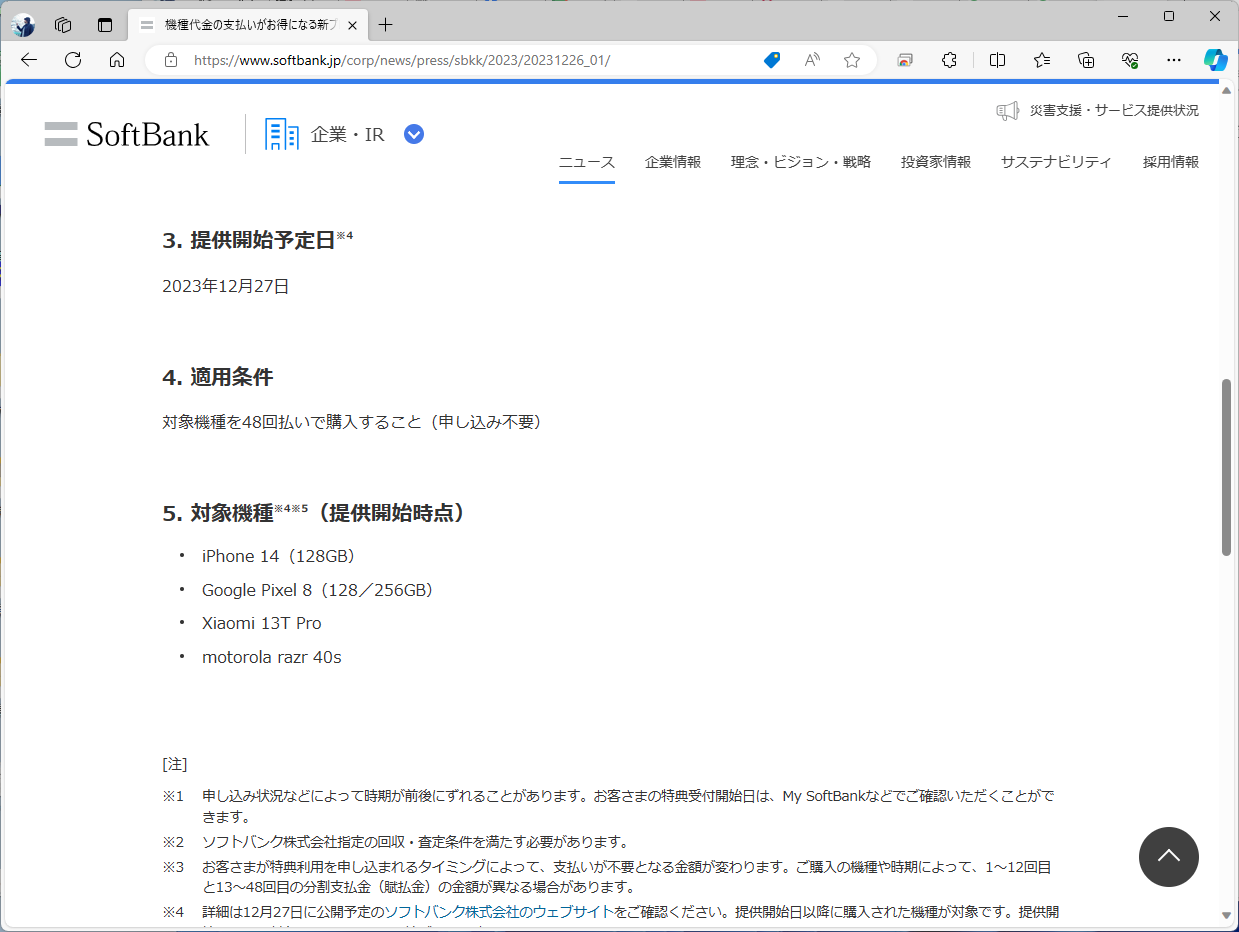Click the scrollbar down arrow

[x=1227, y=915]
